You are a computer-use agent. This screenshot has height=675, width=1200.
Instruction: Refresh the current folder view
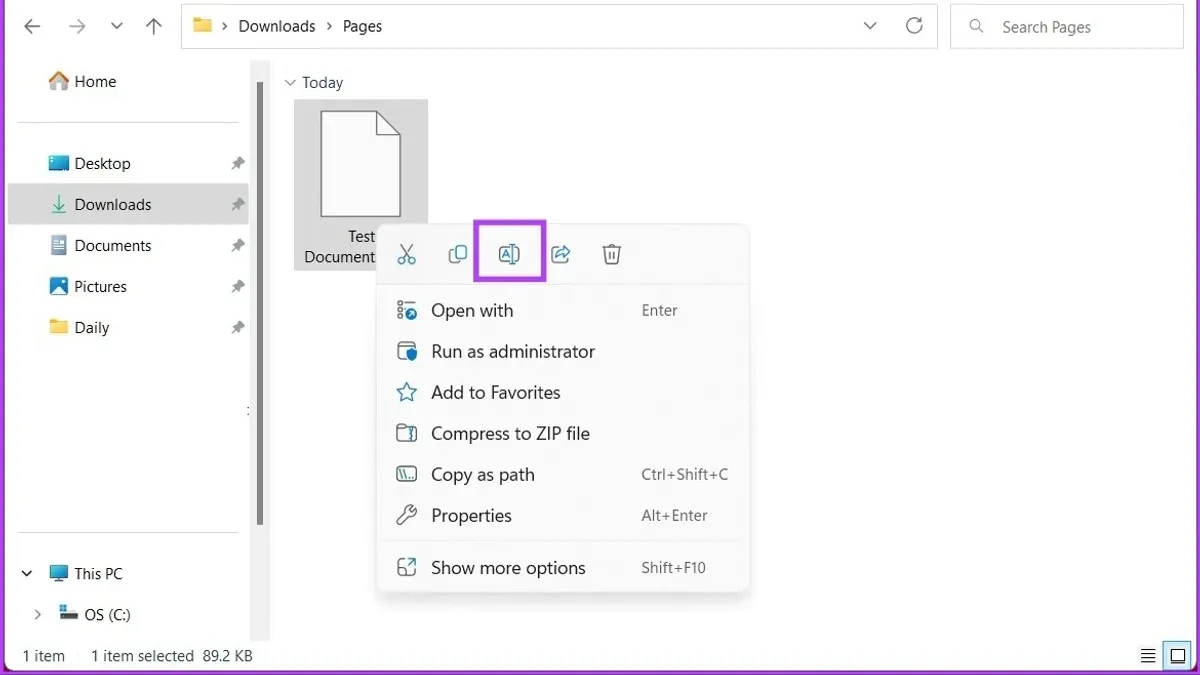(914, 26)
